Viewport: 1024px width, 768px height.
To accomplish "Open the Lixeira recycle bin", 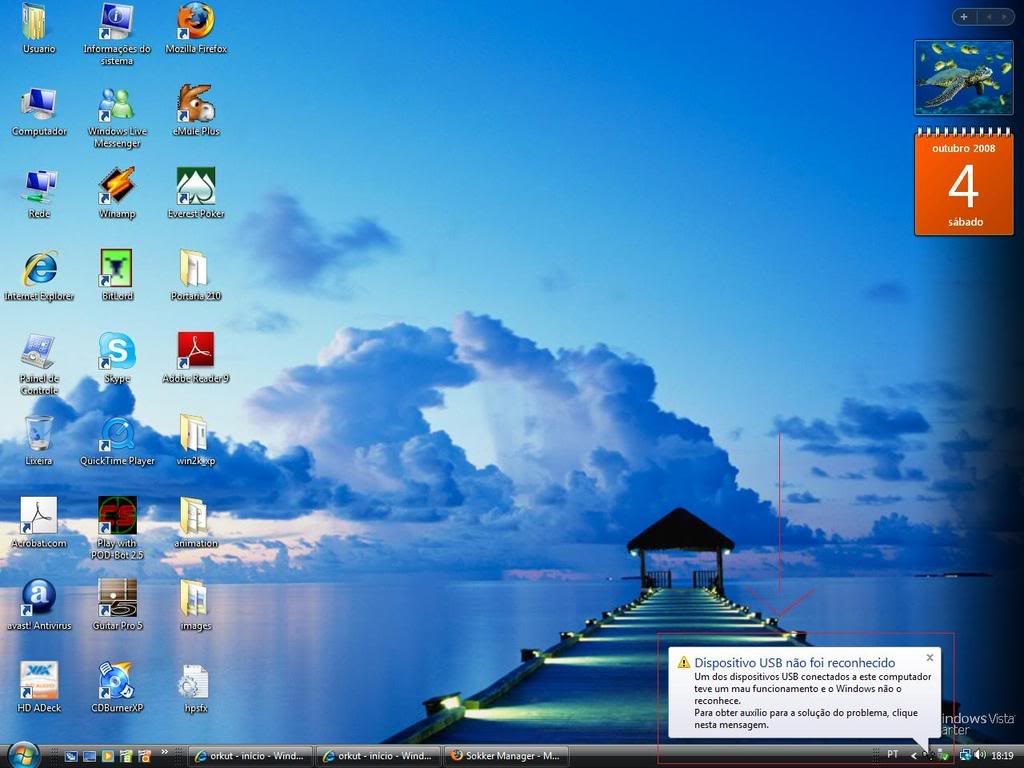I will [x=39, y=434].
